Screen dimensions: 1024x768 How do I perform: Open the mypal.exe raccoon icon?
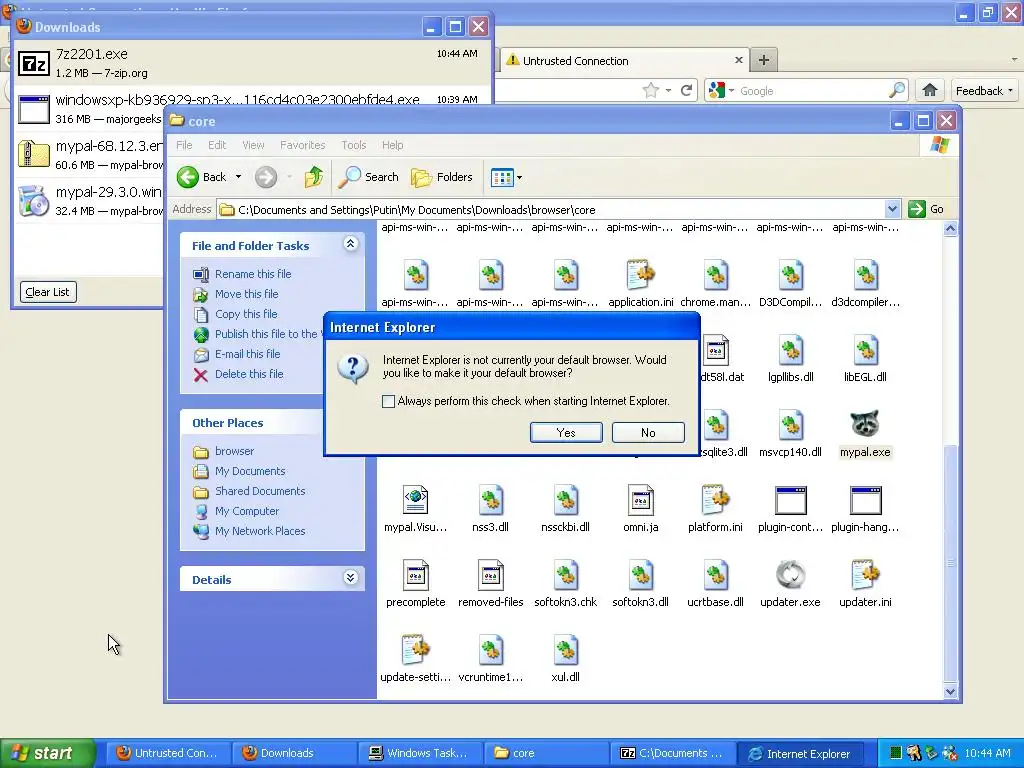865,425
